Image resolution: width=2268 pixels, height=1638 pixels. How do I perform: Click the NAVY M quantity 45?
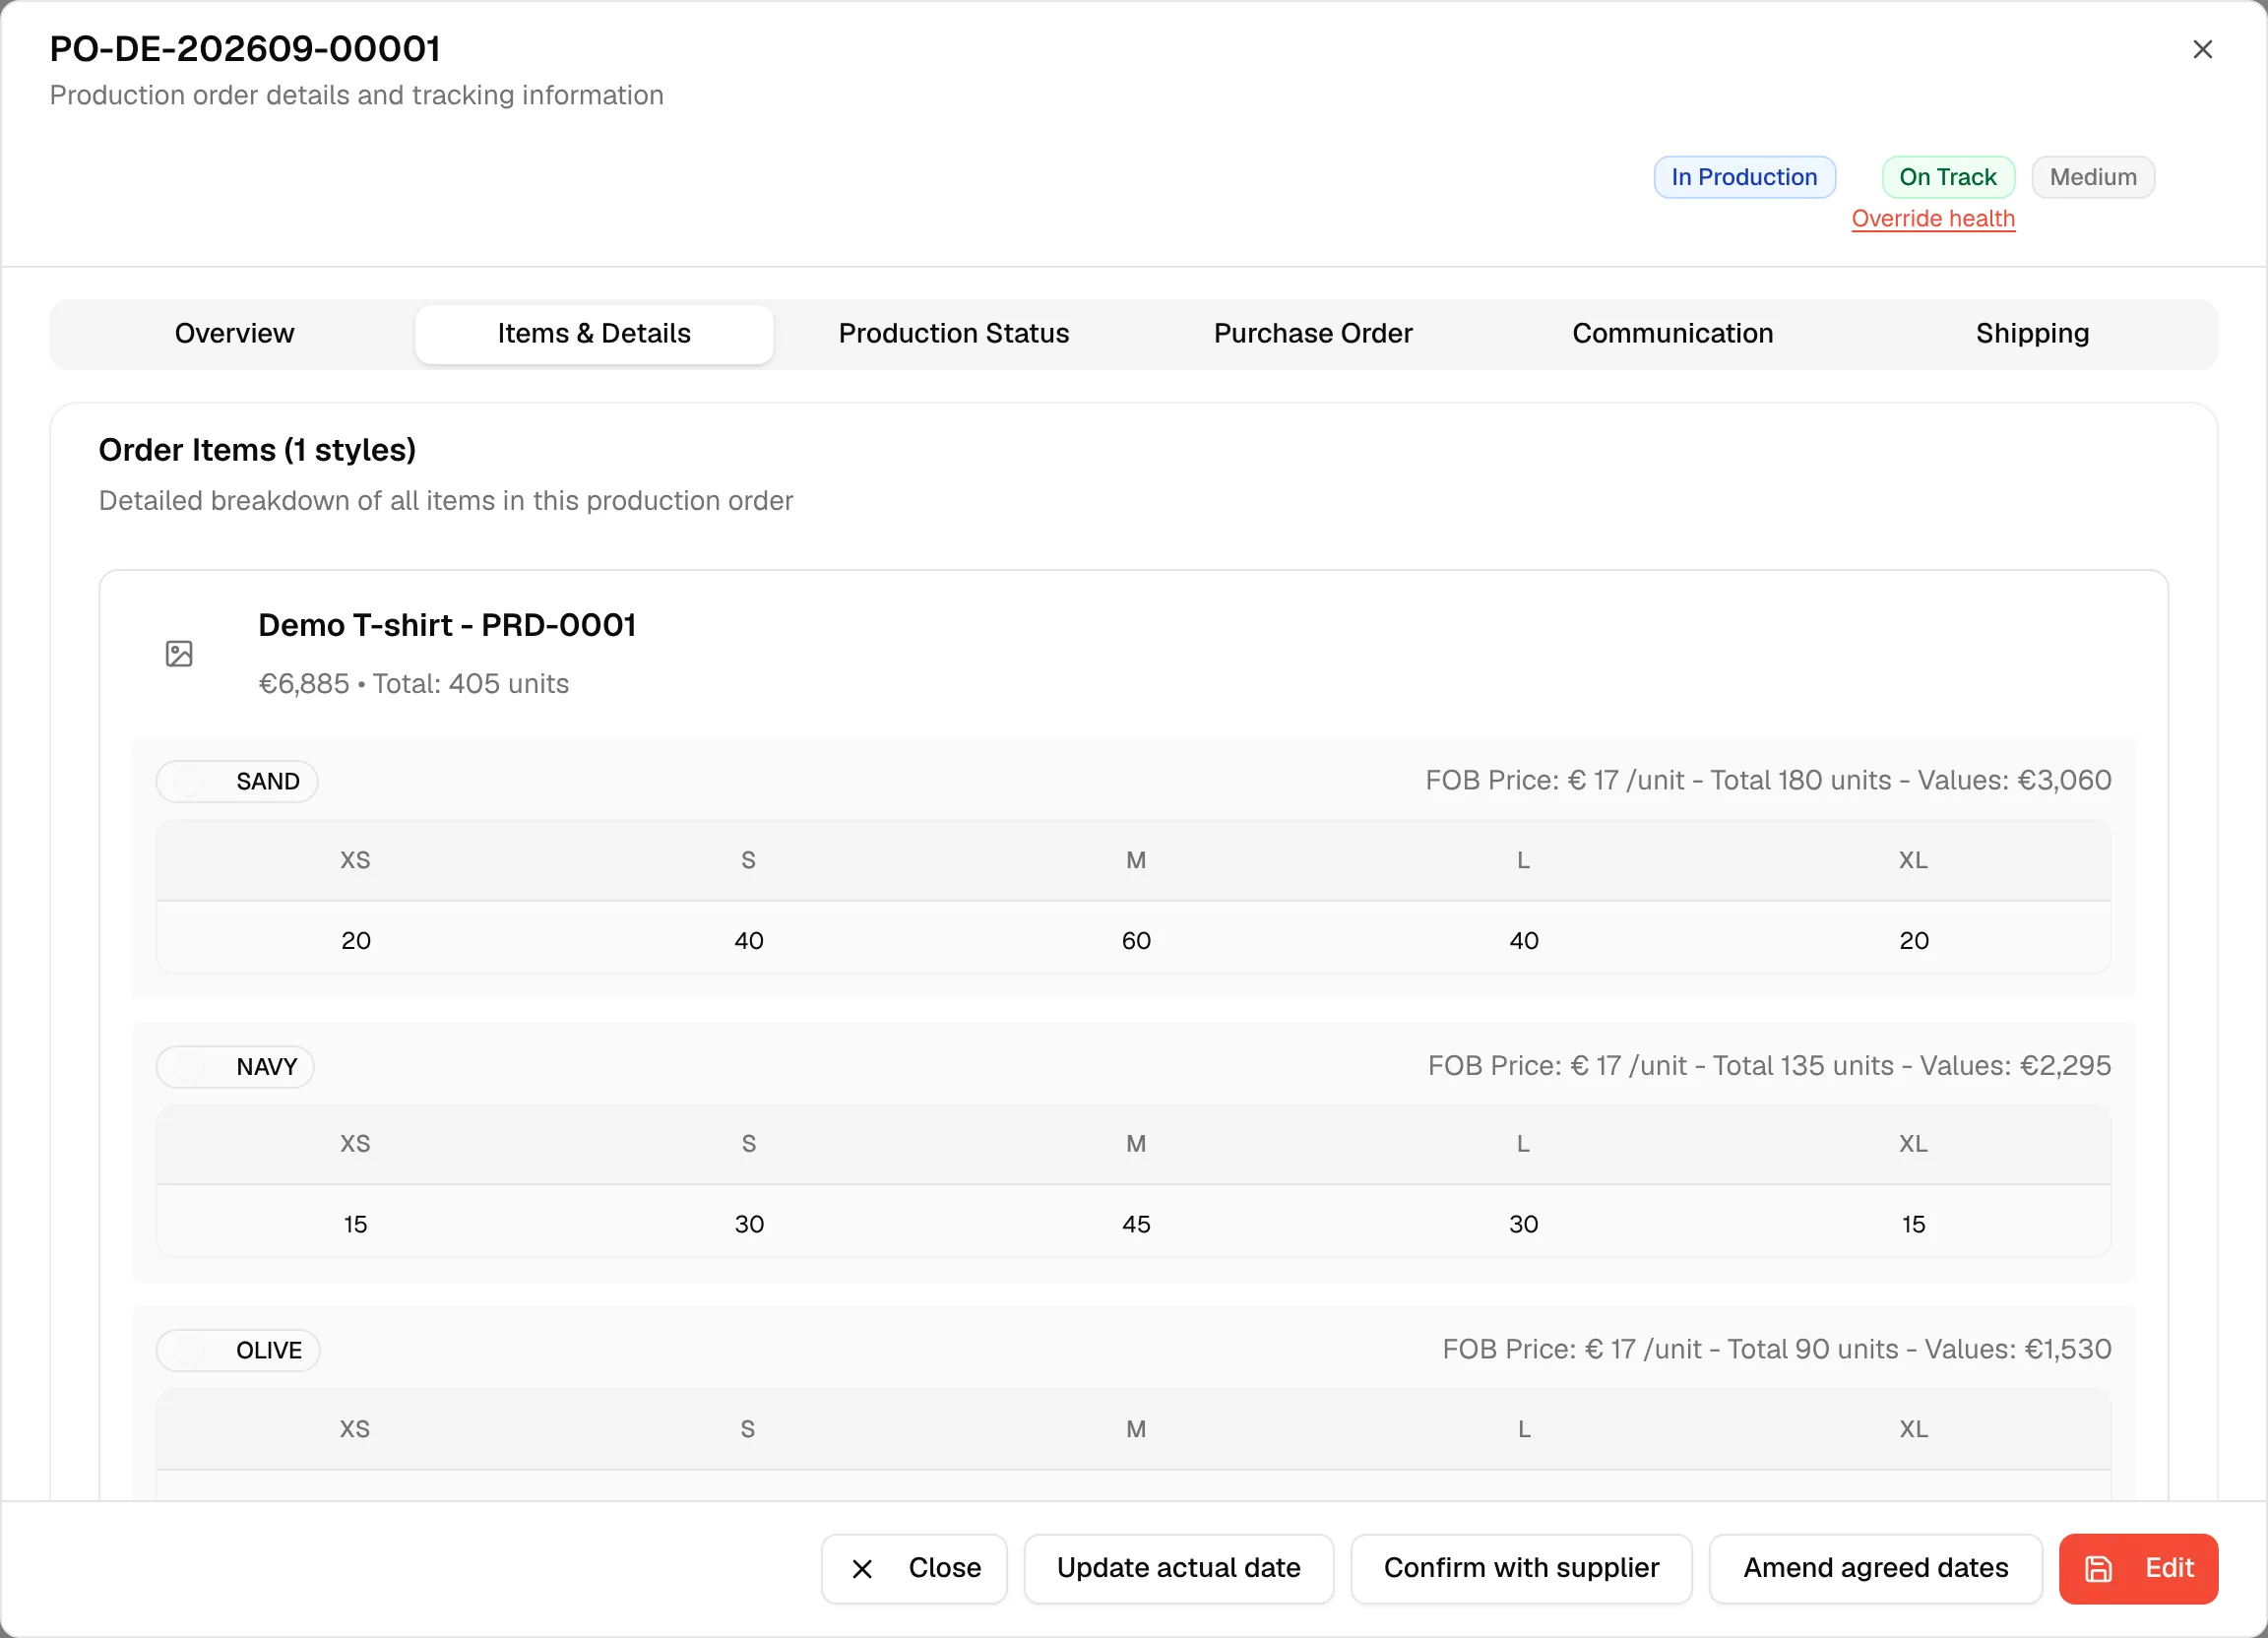pyautogui.click(x=1136, y=1224)
